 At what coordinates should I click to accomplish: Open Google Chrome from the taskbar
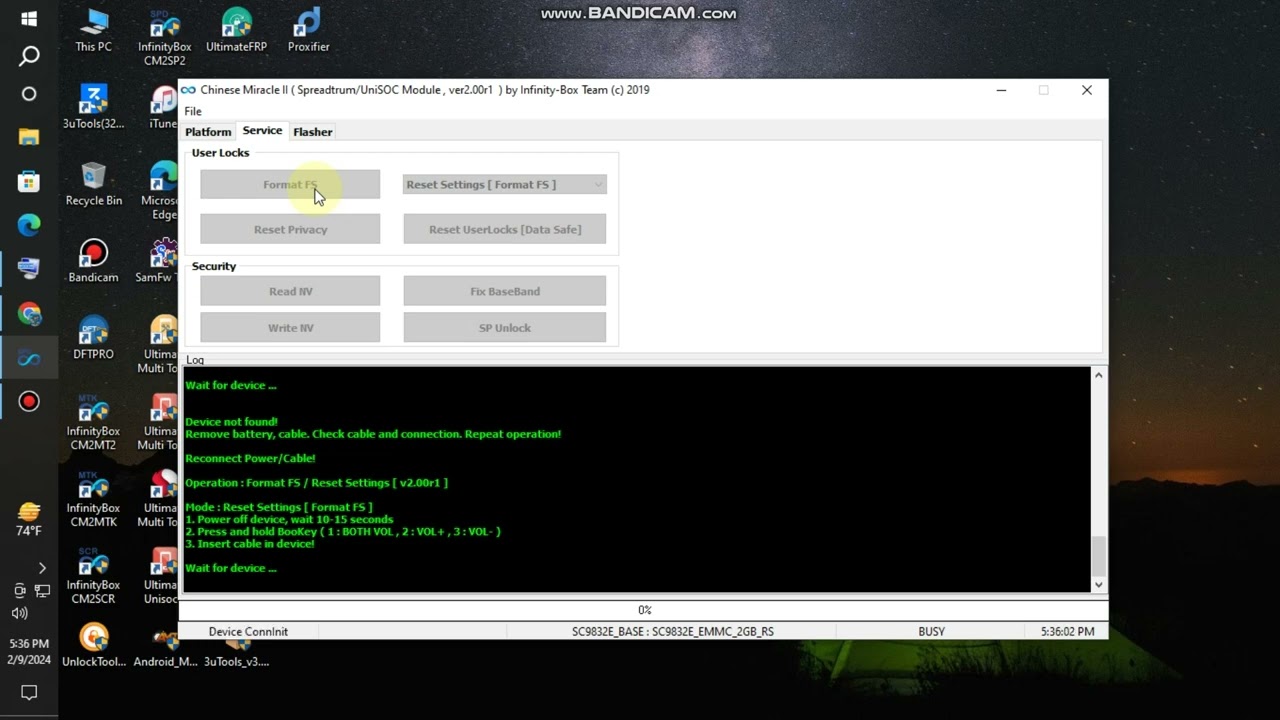(28, 312)
